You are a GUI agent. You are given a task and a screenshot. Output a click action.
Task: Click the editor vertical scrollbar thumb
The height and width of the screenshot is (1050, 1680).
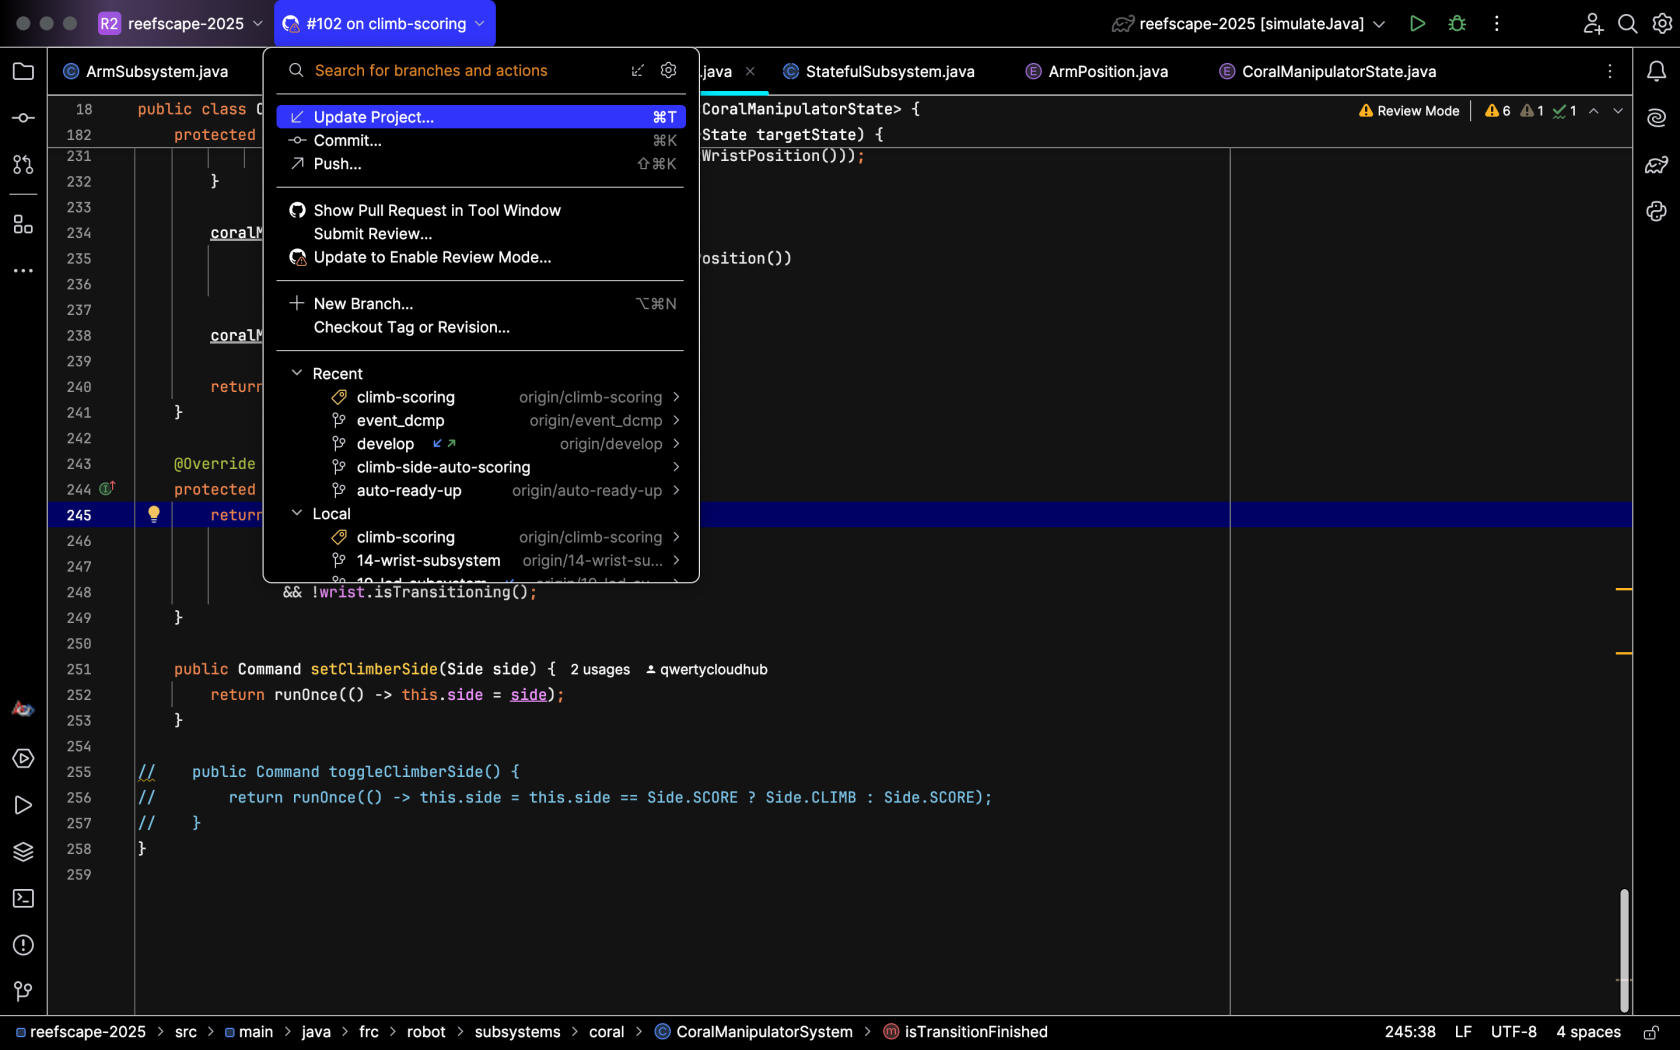1624,950
